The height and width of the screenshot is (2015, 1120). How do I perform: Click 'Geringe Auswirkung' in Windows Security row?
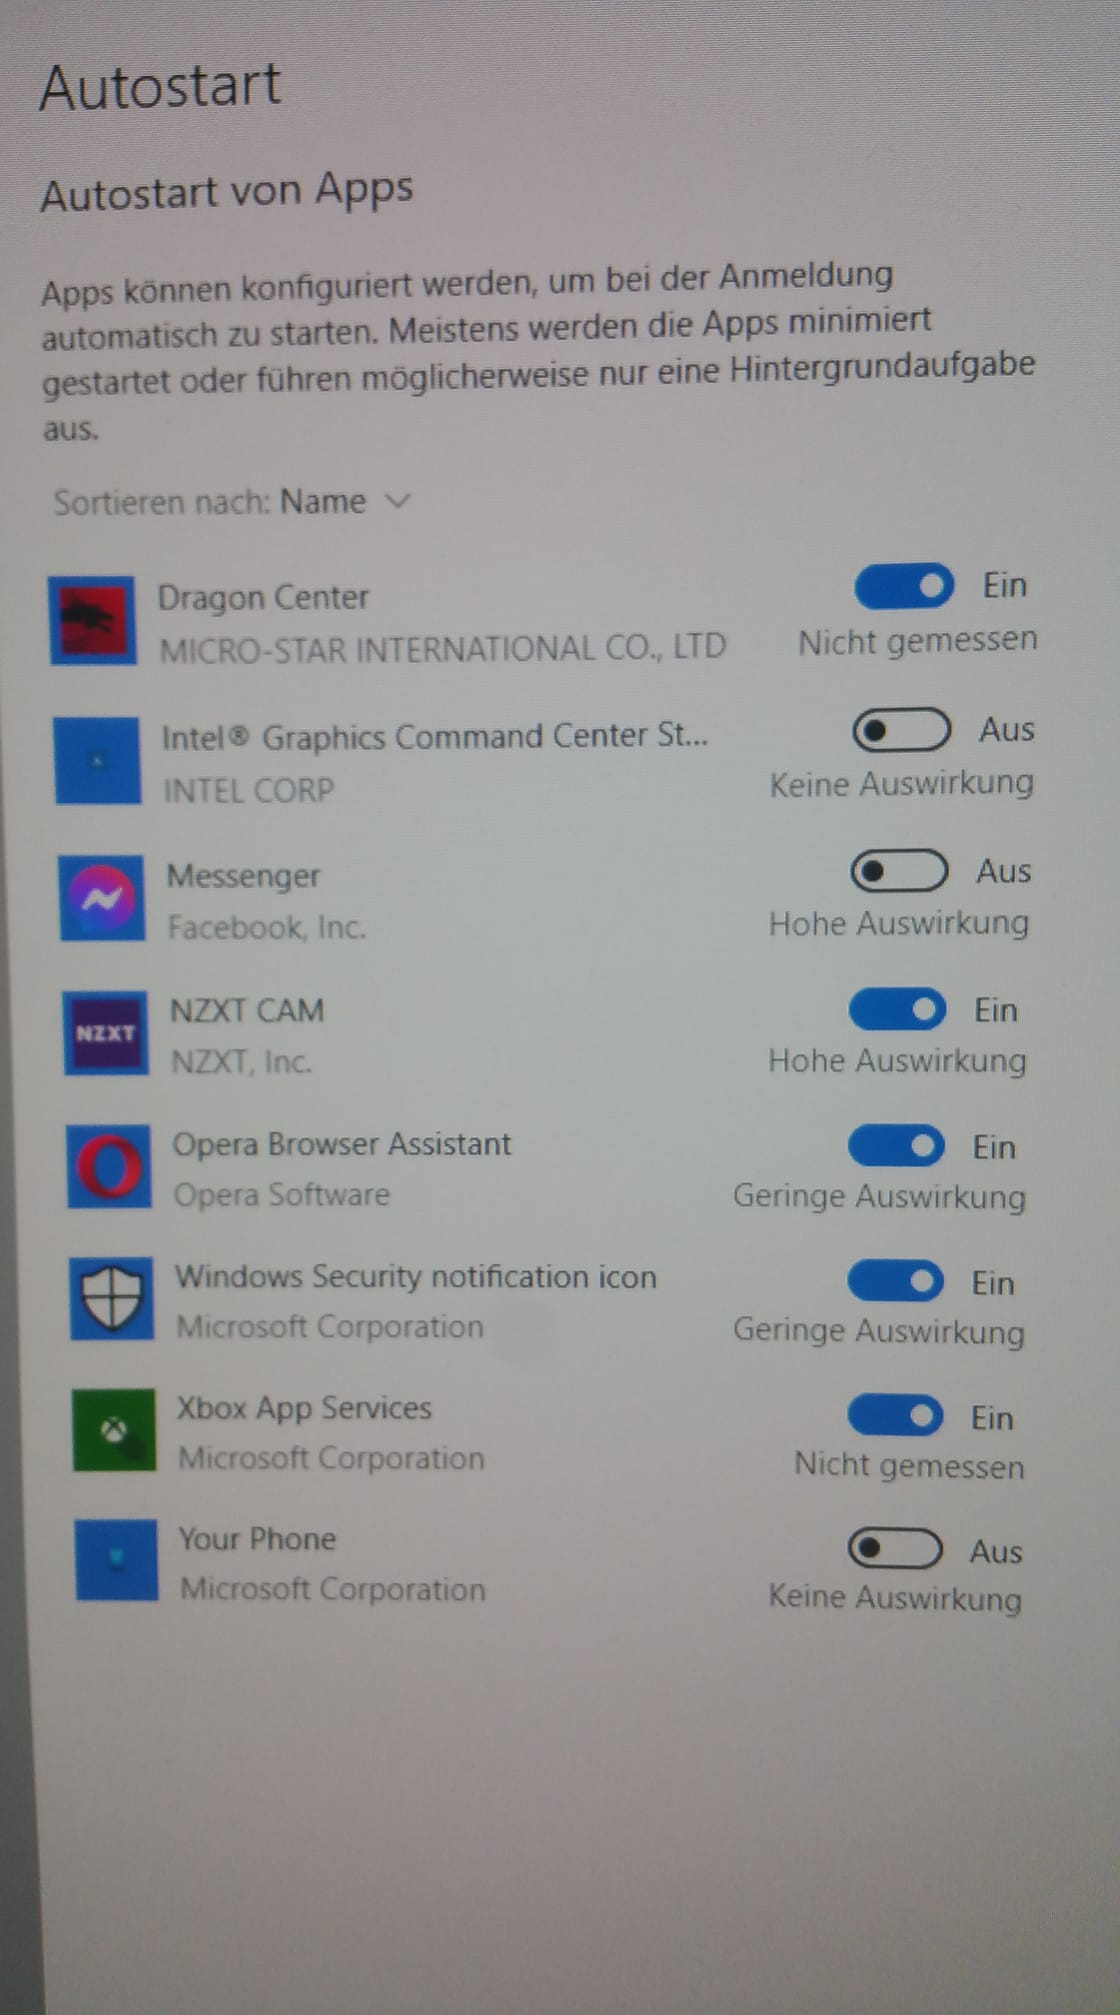(x=878, y=1331)
